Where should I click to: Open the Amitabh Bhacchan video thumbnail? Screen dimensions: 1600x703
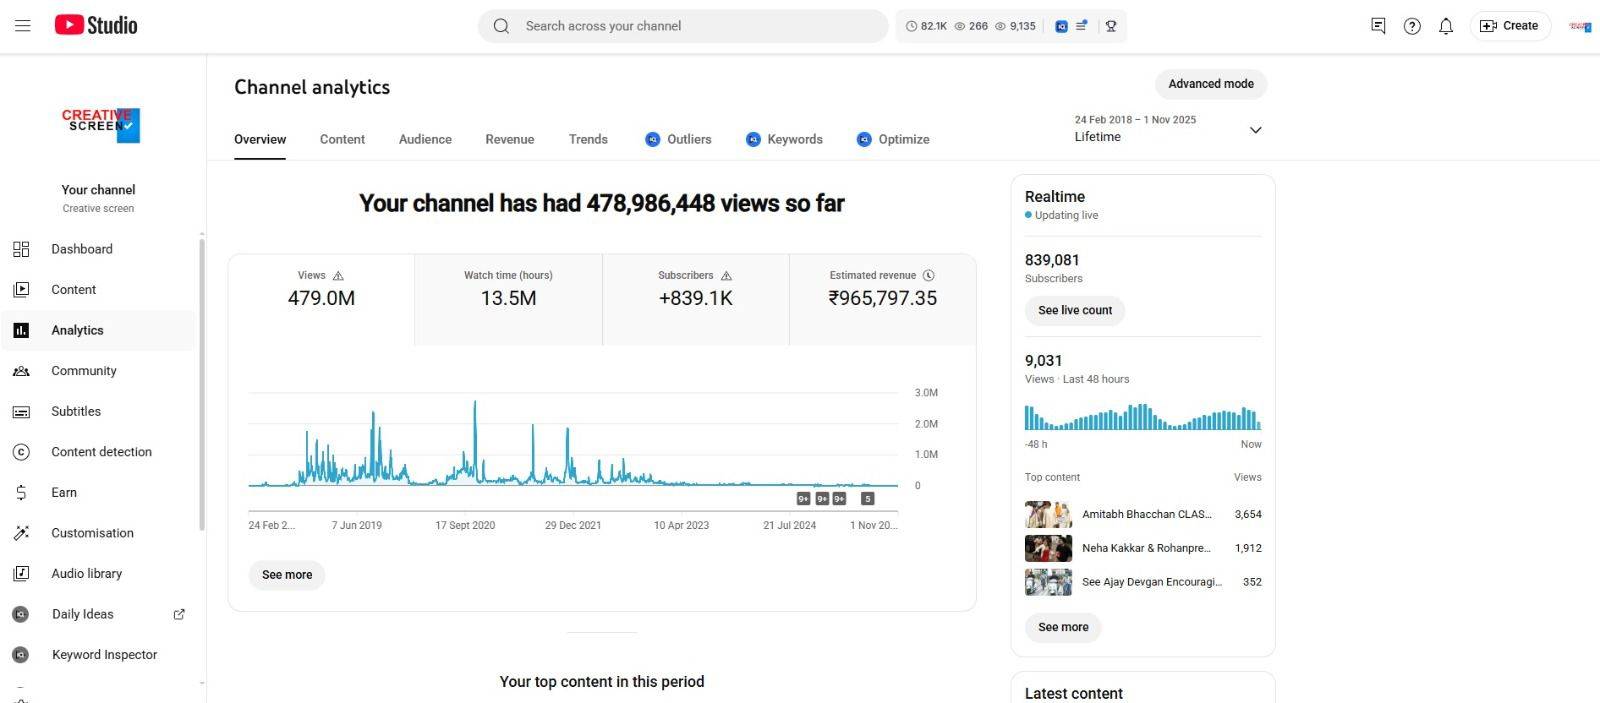[1048, 515]
